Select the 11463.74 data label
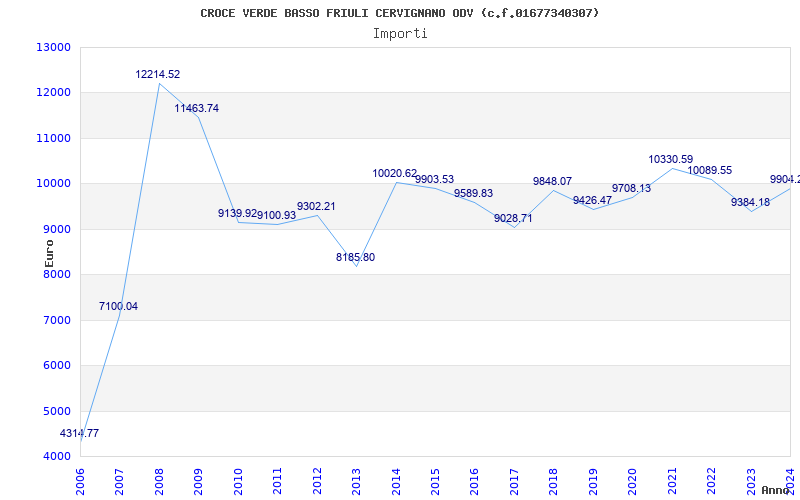 196,108
